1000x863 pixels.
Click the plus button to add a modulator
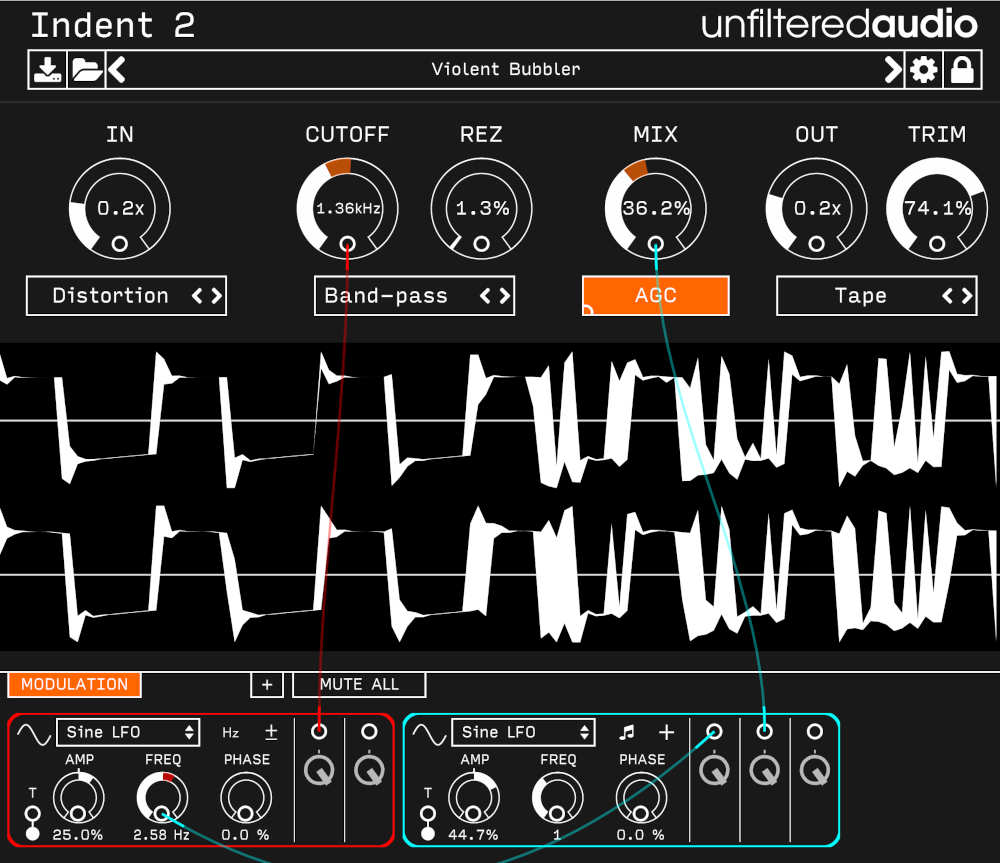coord(266,684)
